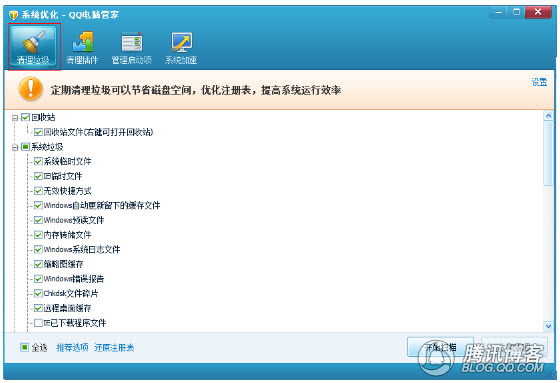Click the 还原注册表 link
This screenshot has height=383, width=560.
point(114,348)
